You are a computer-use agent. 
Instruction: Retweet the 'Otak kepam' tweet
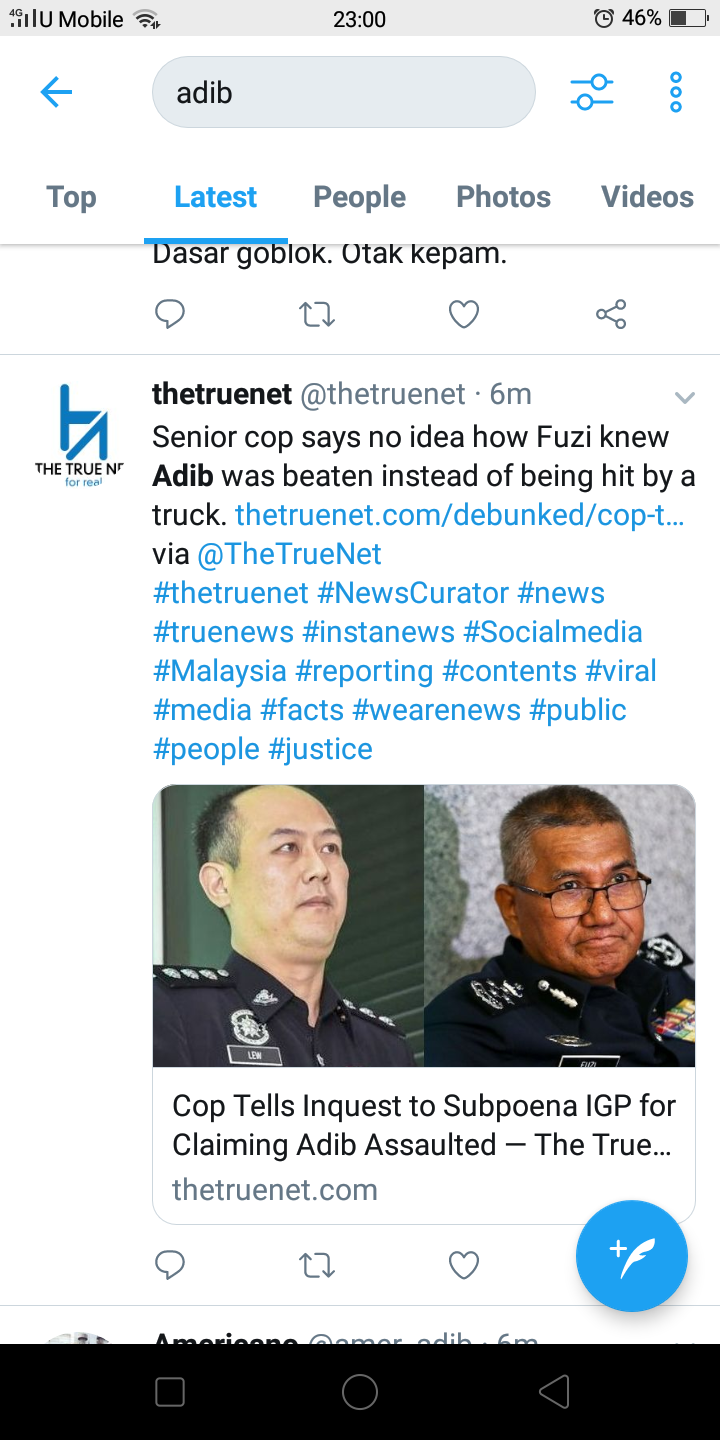point(317,315)
